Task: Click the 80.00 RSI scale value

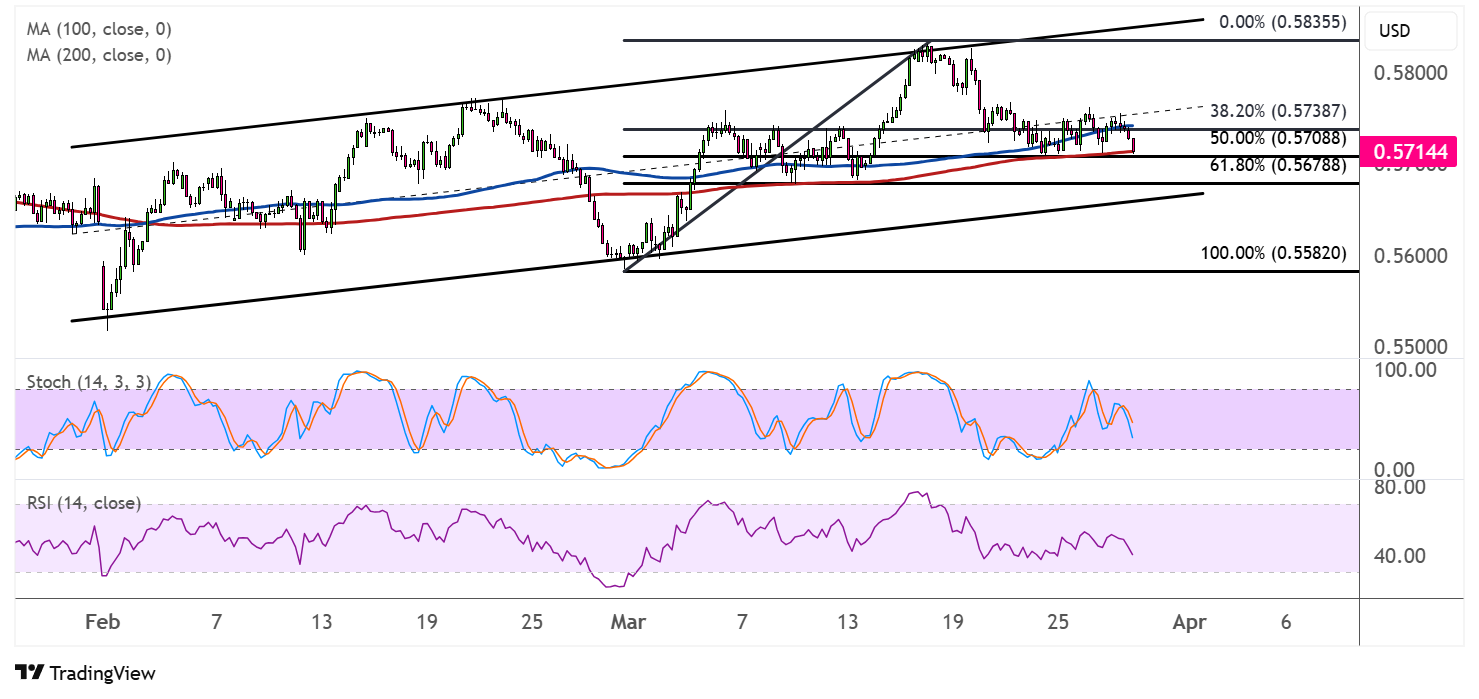Action: click(1400, 487)
